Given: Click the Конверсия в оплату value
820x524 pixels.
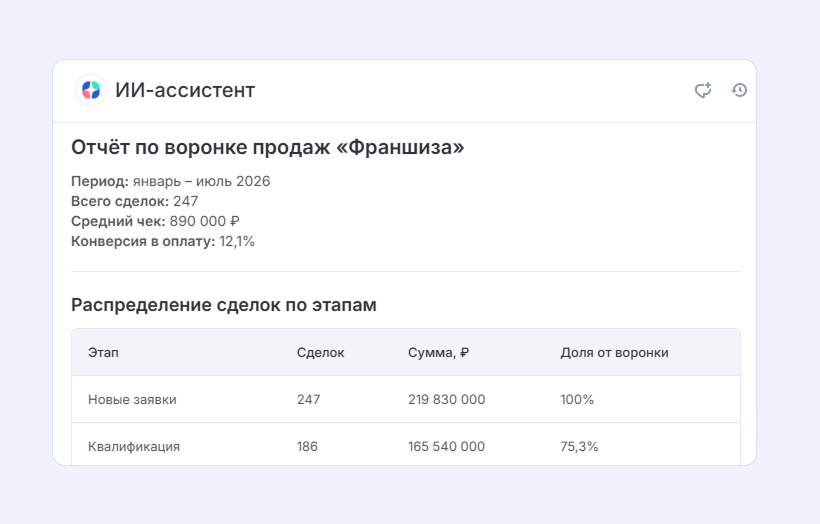Looking at the screenshot, I should pos(237,242).
